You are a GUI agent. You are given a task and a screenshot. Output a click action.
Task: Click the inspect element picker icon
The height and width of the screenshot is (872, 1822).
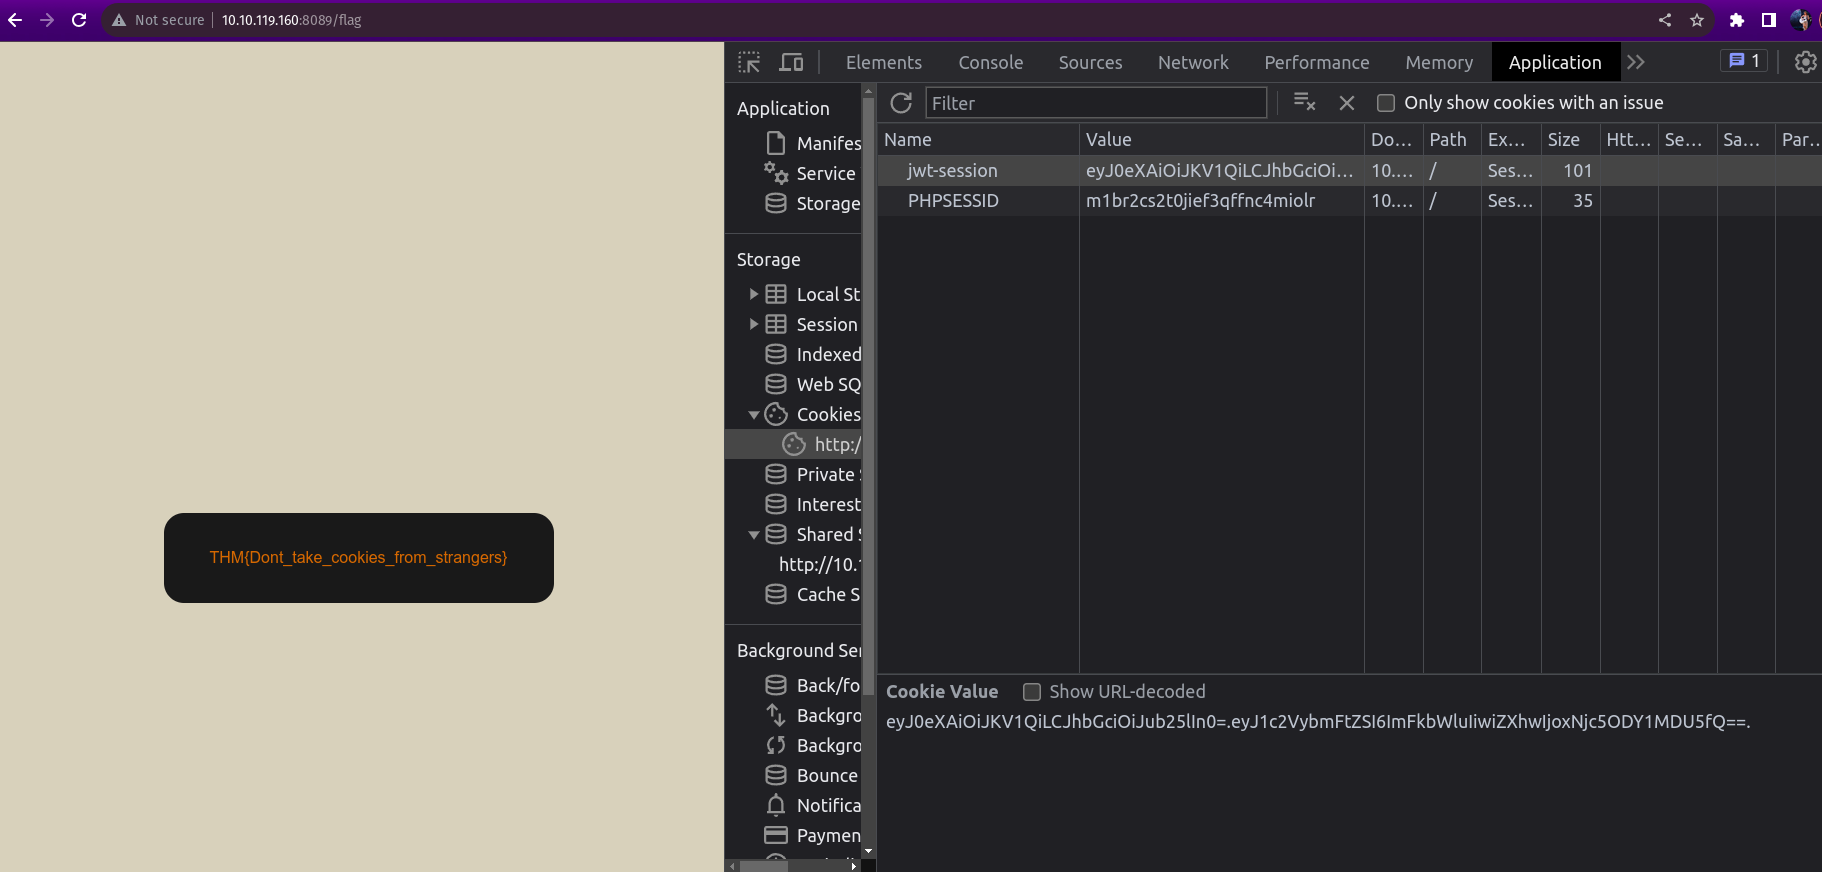(x=749, y=62)
